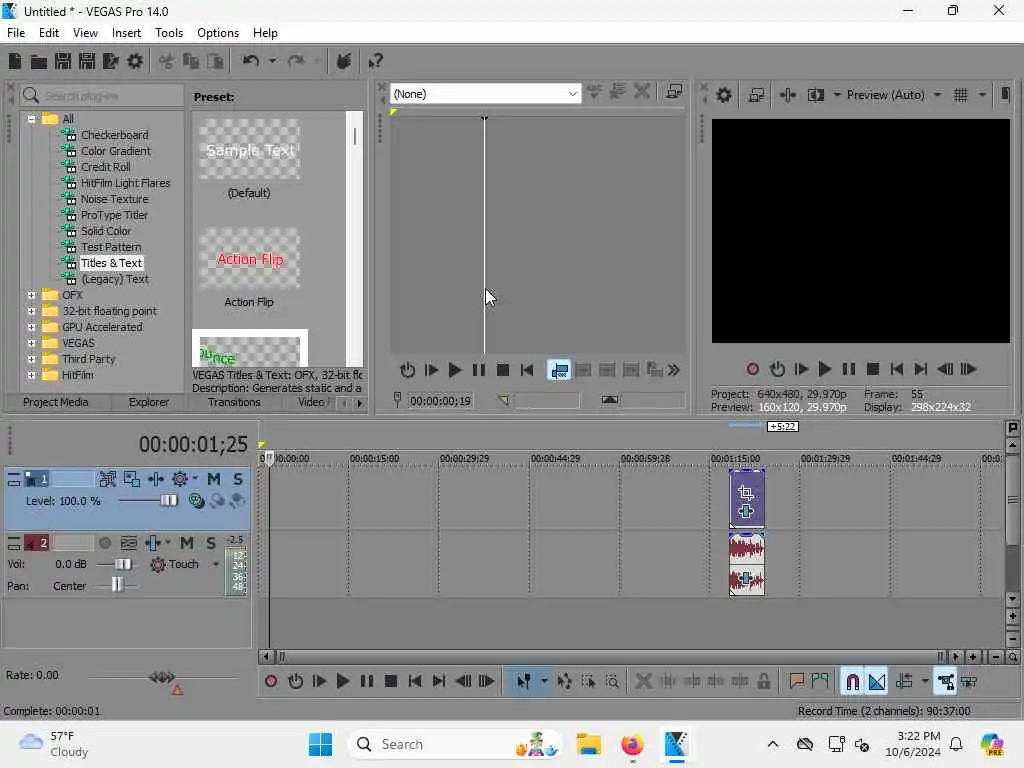
Task: Toggle Enable Snapping magnet icon
Action: [852, 681]
